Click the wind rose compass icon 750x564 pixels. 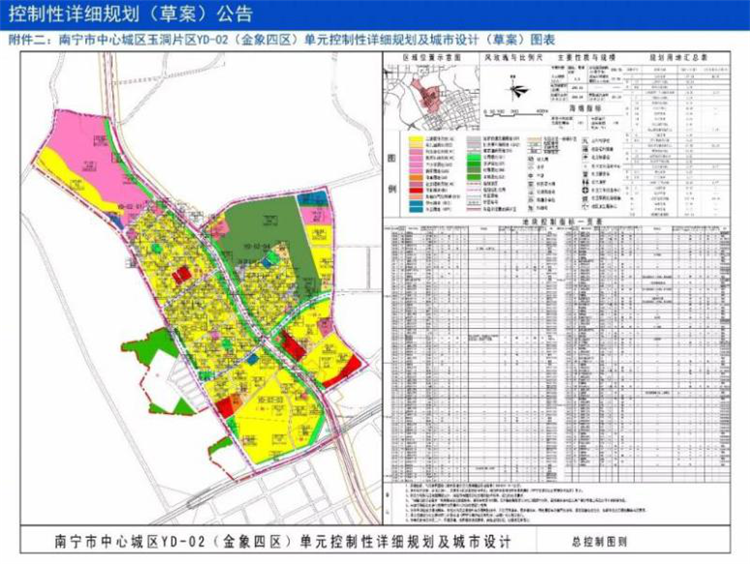tap(518, 89)
